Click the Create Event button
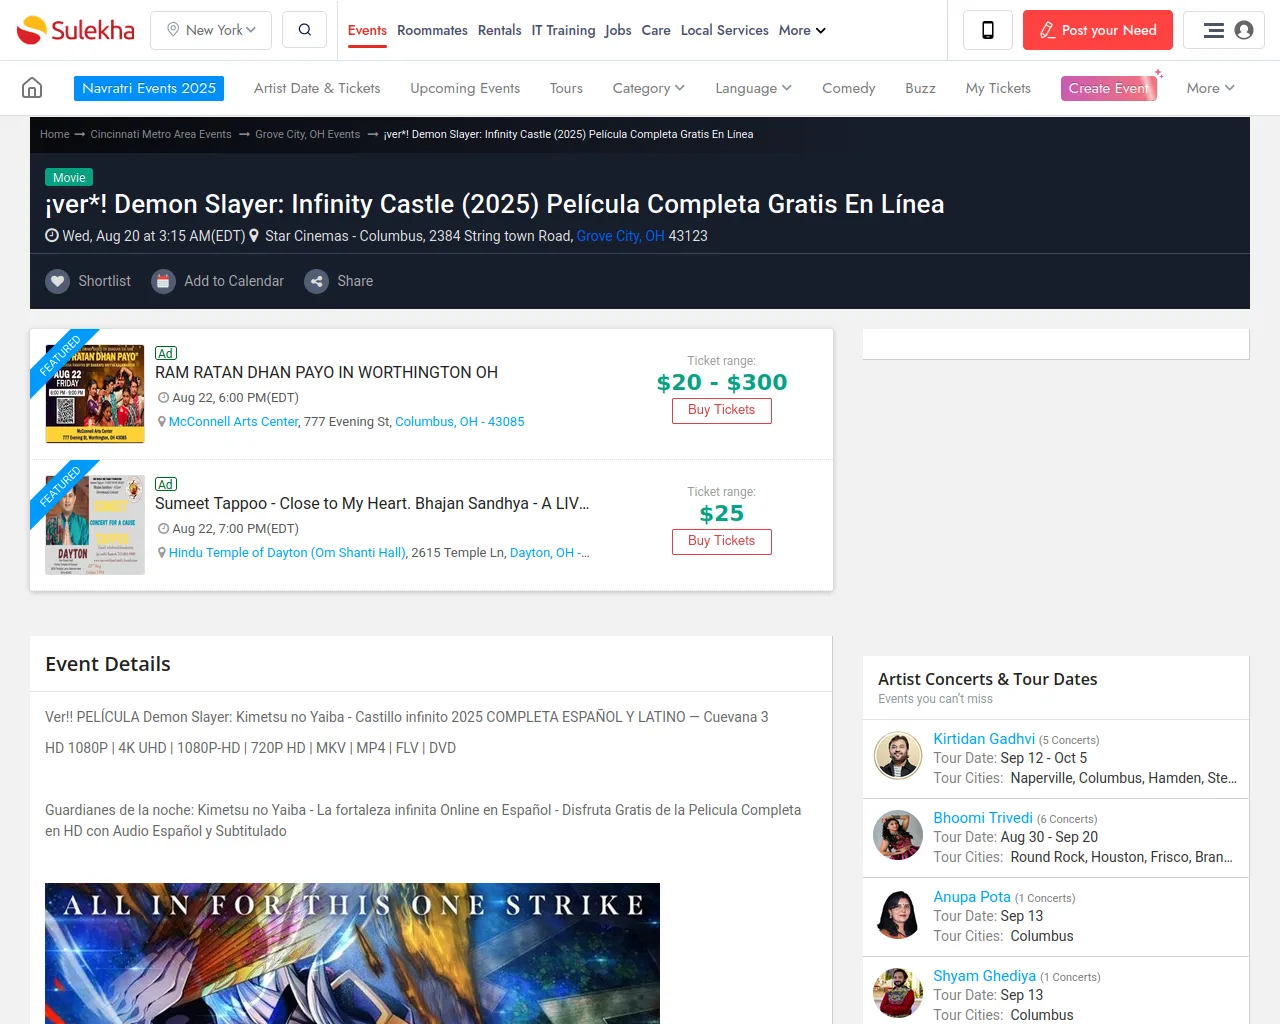Screen dimensions: 1280x1024 click(x=1109, y=88)
